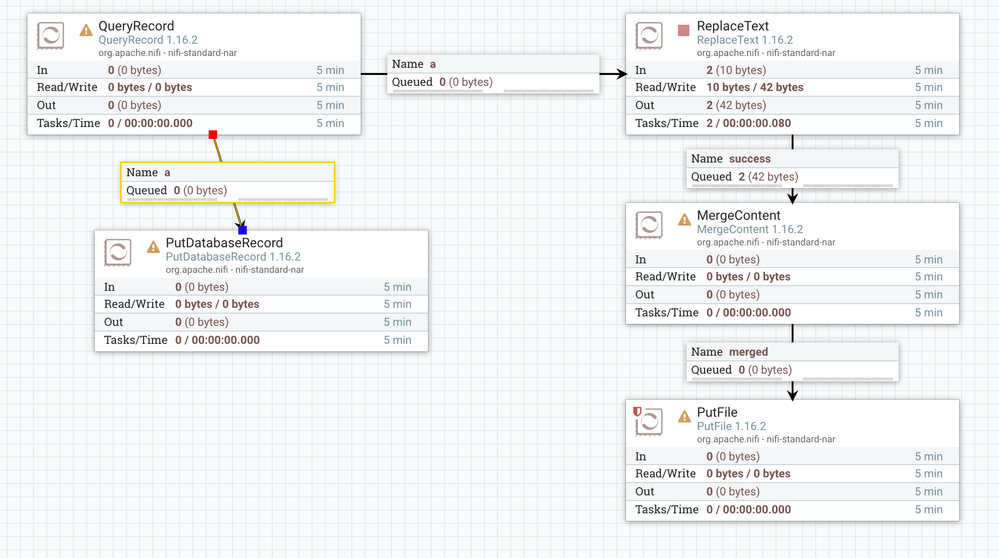The image size is (999, 558).
Task: Click the PutDatabaseRecord processor icon
Action: [x=118, y=252]
